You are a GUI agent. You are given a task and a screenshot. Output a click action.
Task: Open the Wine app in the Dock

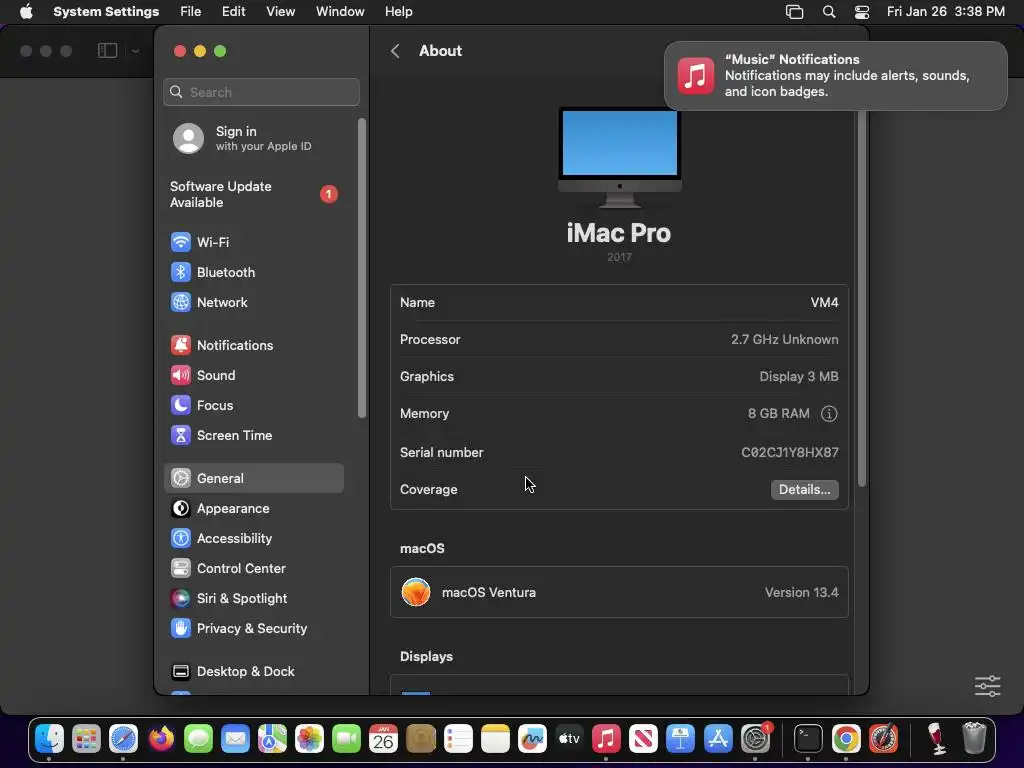tap(936, 739)
